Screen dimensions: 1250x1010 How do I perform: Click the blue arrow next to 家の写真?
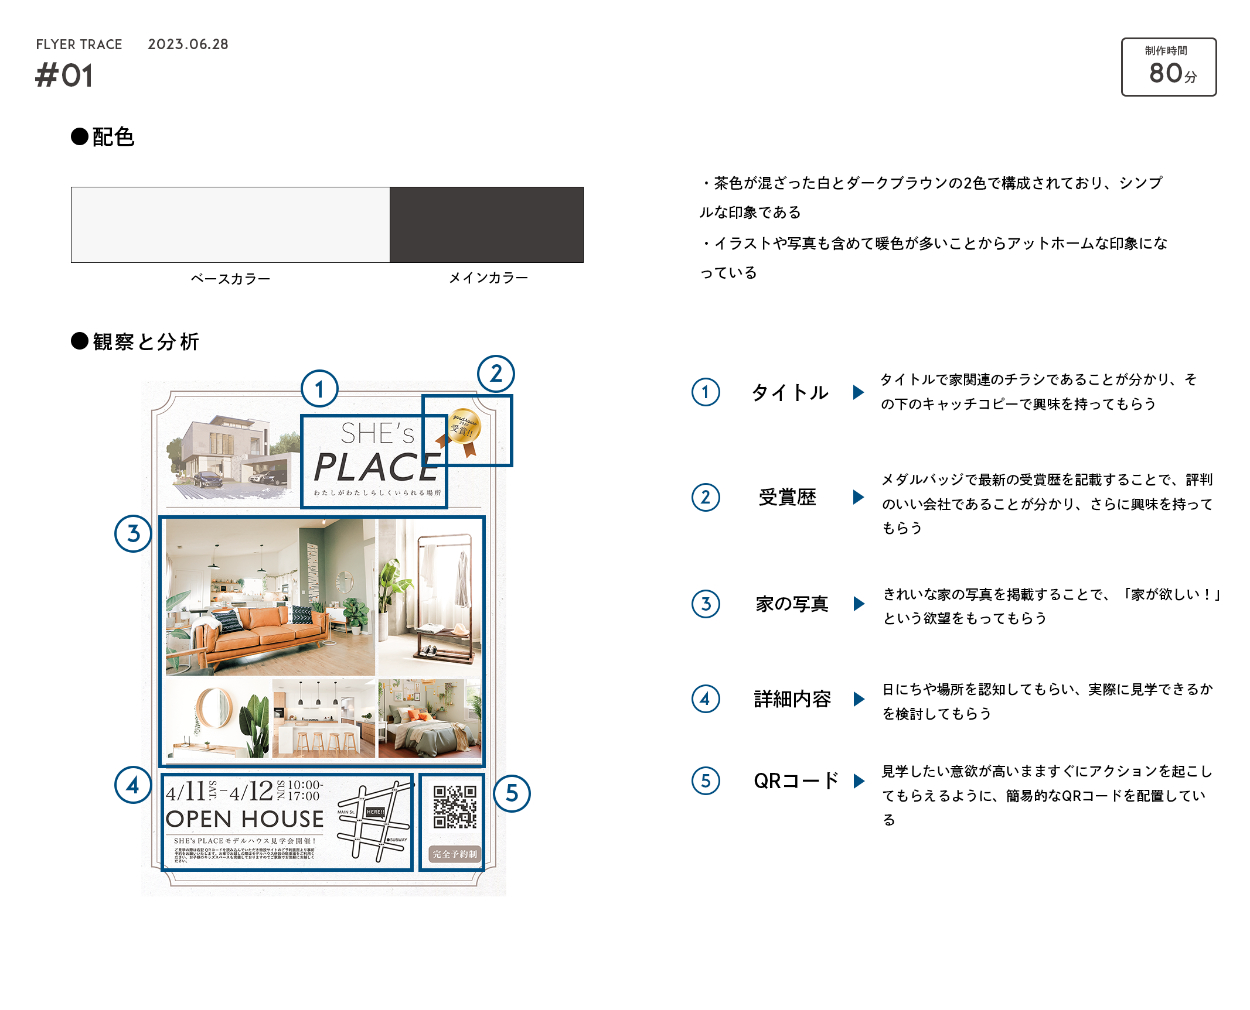pos(858,603)
